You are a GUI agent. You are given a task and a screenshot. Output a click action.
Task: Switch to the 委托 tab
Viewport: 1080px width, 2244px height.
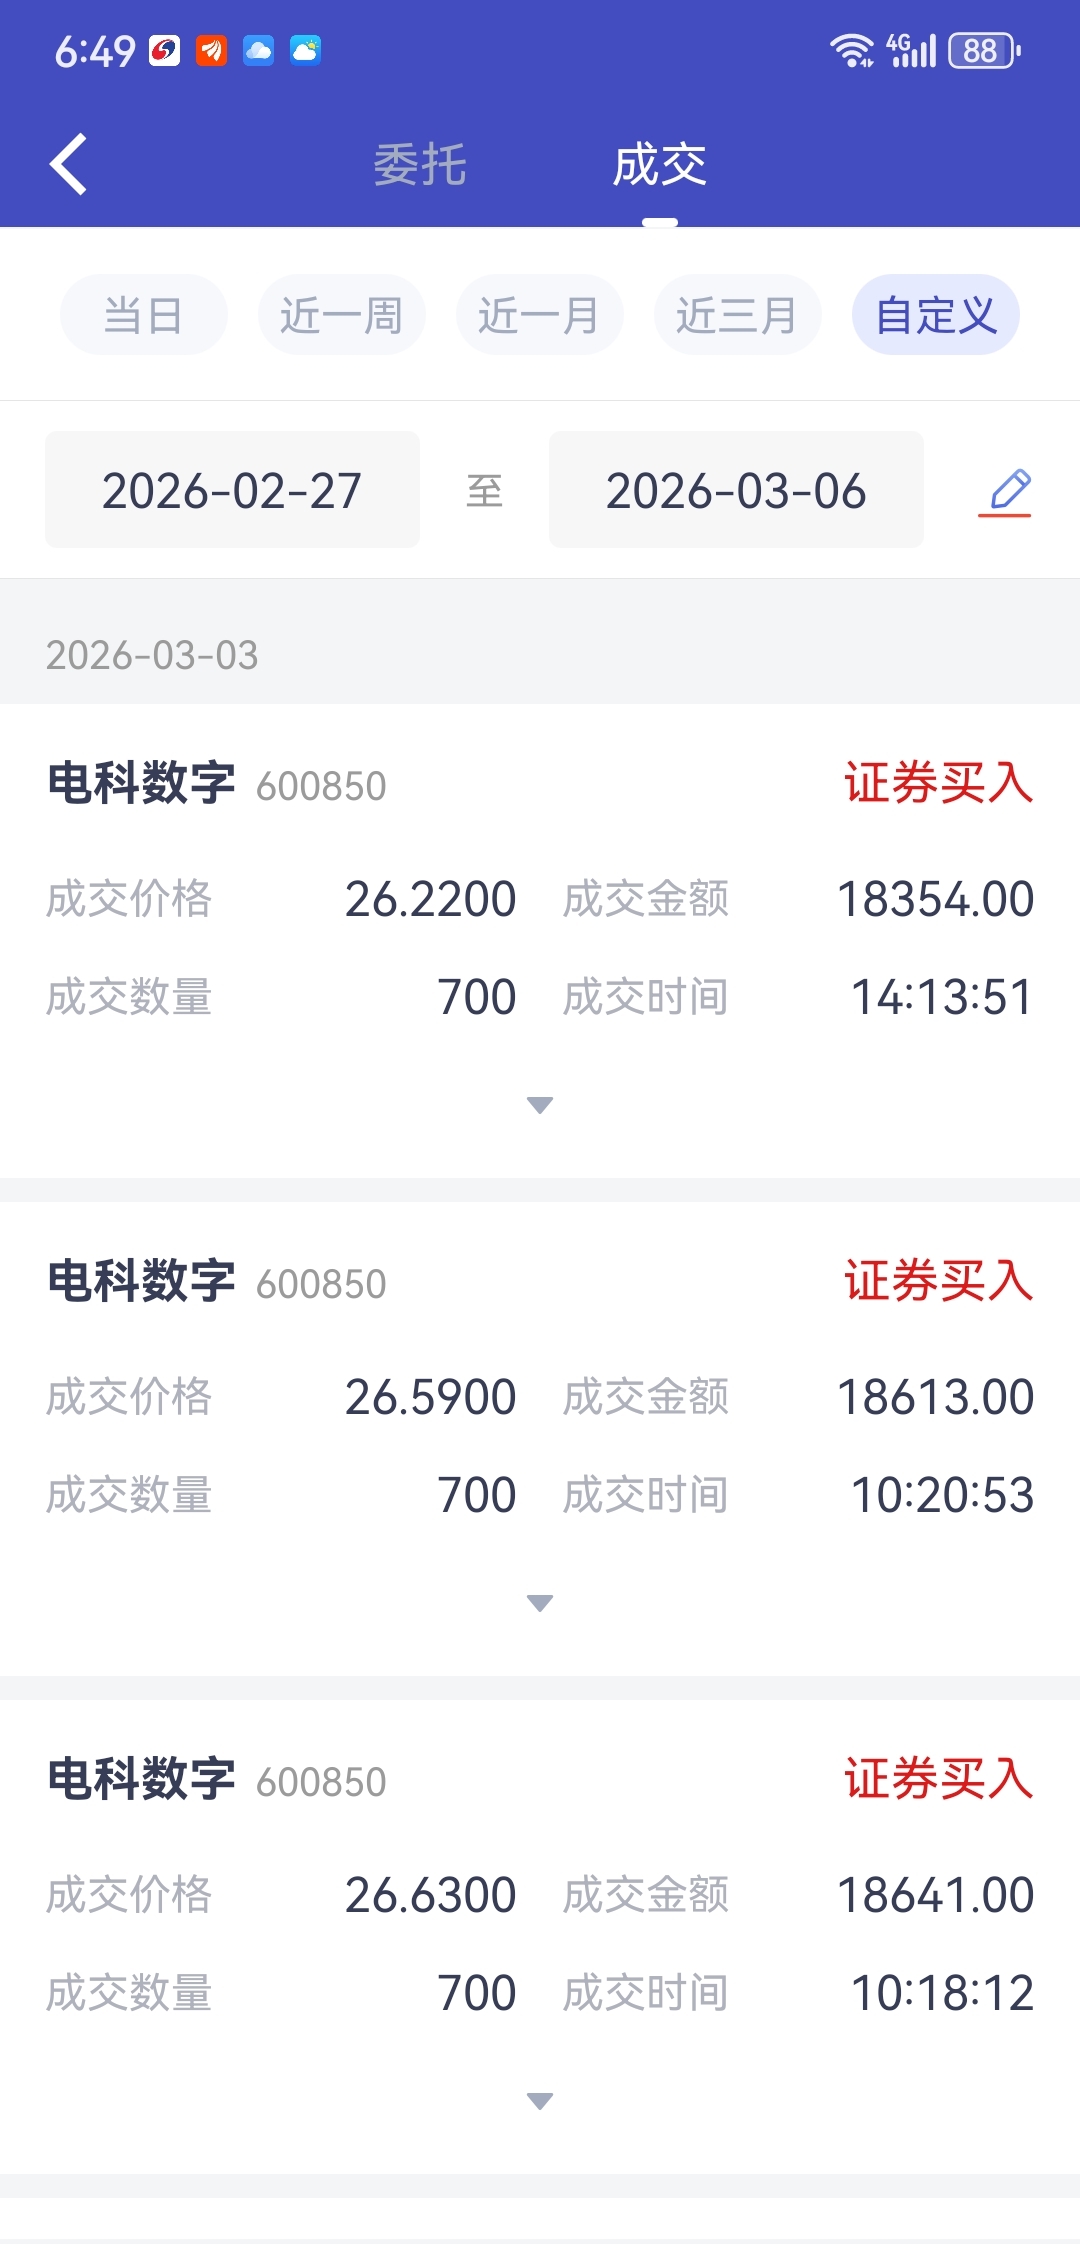(x=420, y=164)
